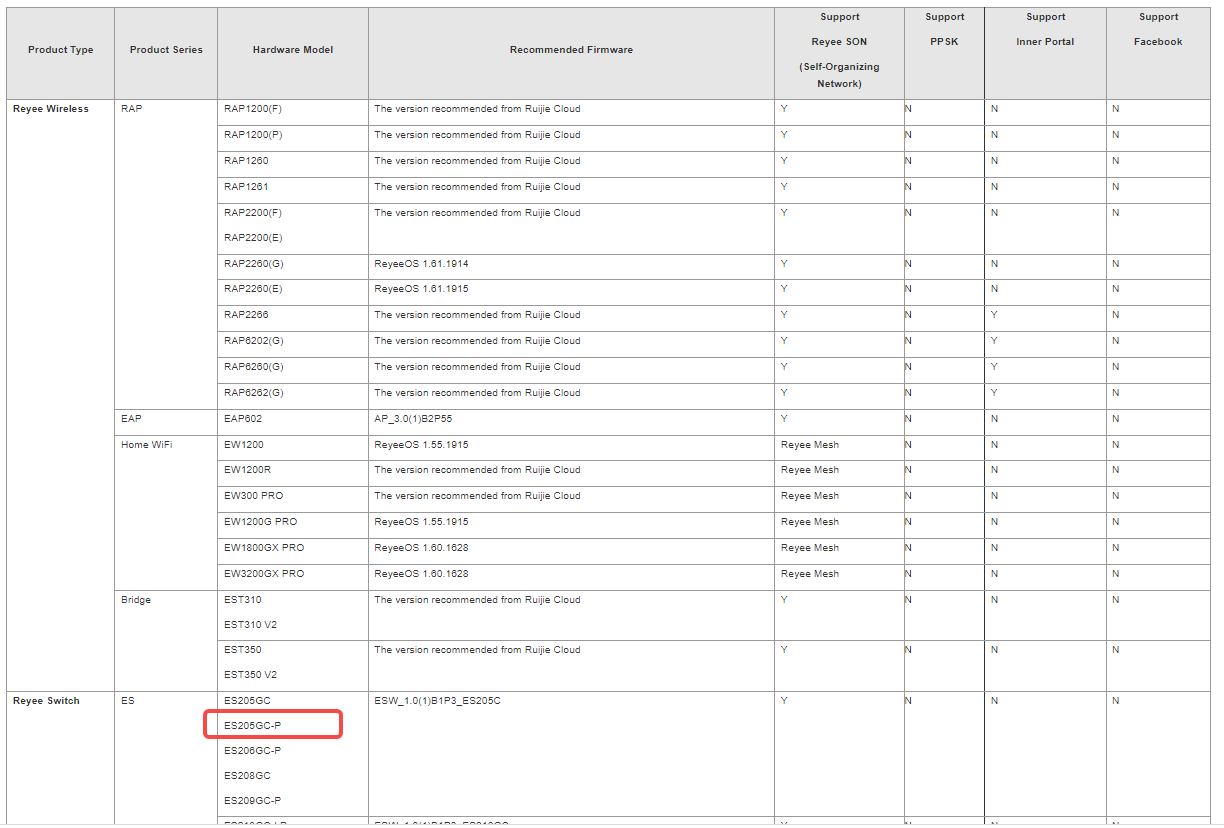
Task: Click Ruijie Cloud firmware text for RAP1200(F)
Action: (x=477, y=109)
